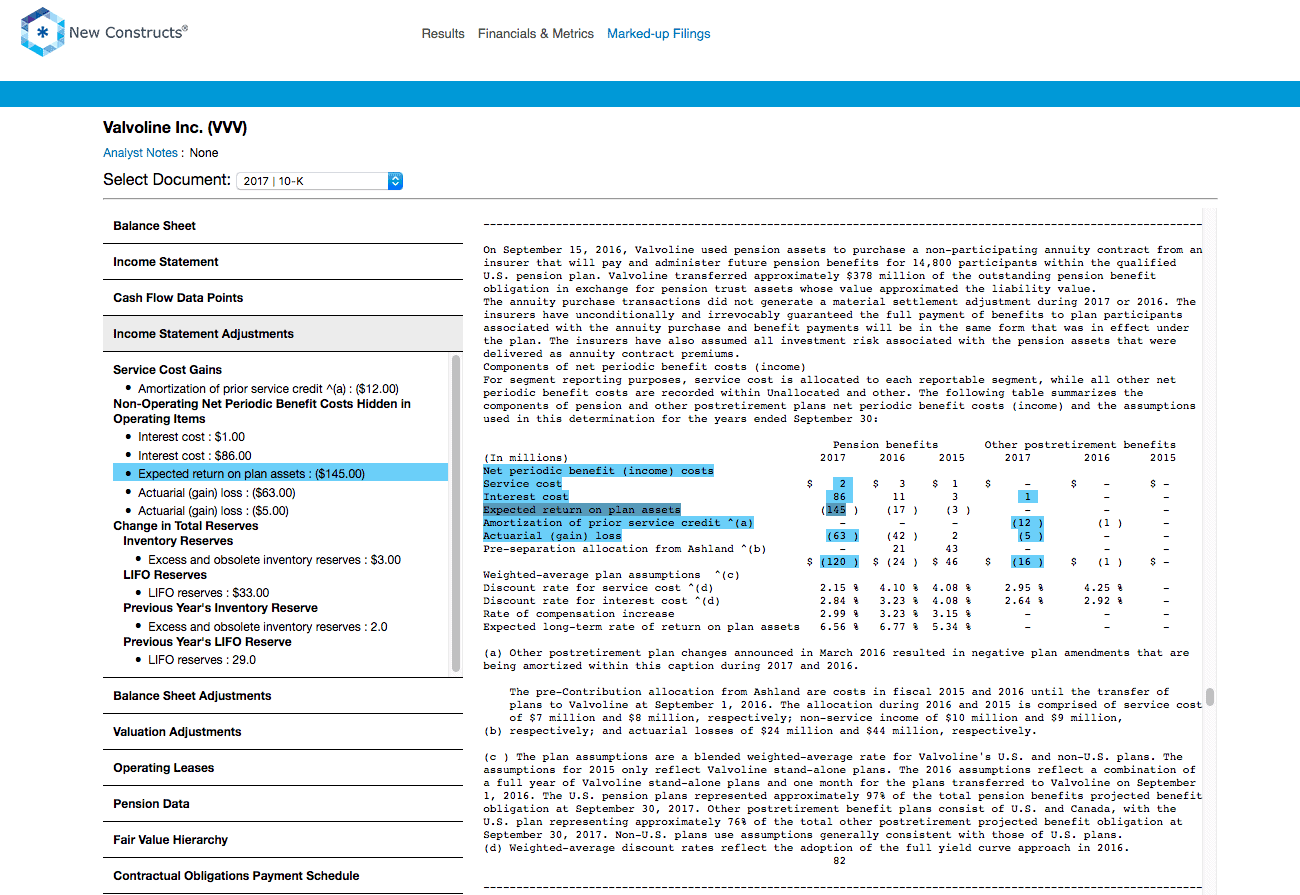Click the Service Cost Gains heading

point(167,370)
